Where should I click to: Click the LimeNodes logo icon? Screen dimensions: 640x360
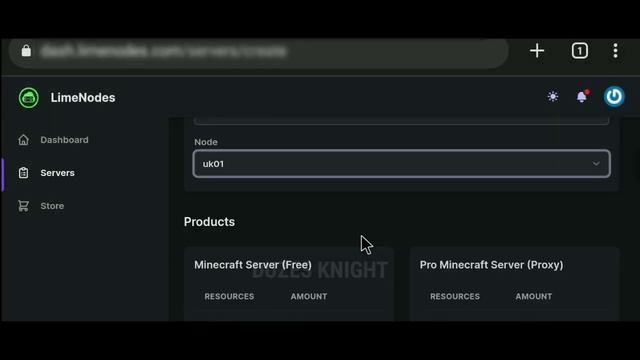29,98
